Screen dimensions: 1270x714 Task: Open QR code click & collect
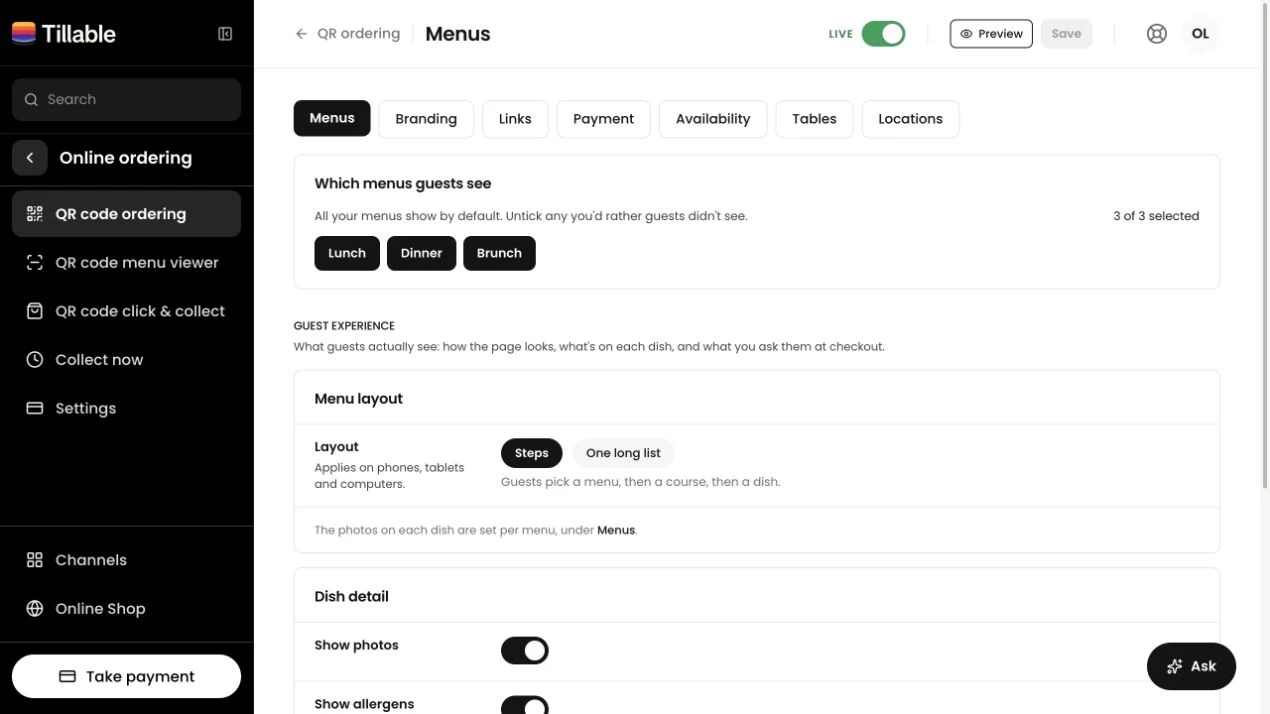(127, 311)
